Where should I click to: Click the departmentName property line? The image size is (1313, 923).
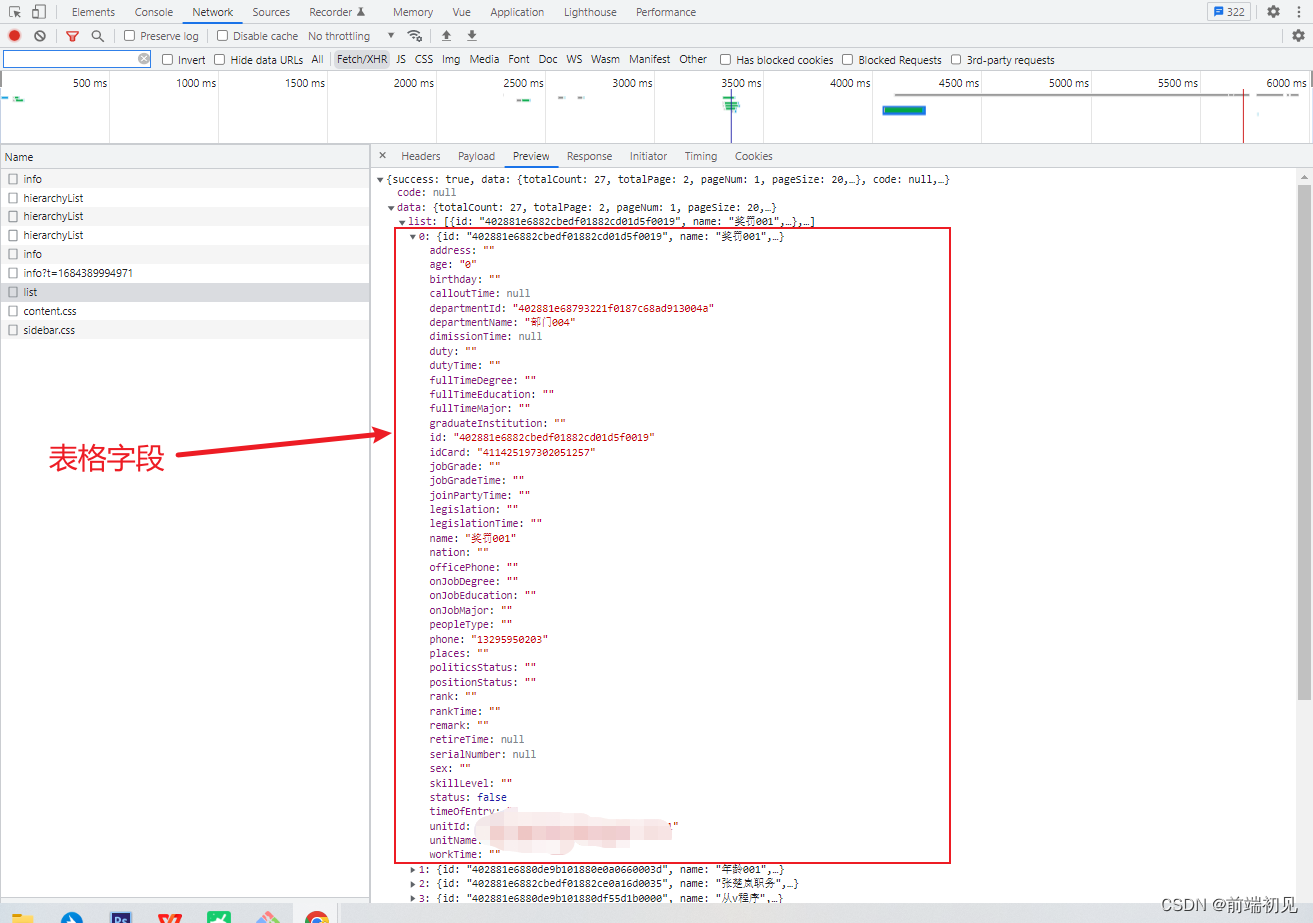tap(503, 323)
